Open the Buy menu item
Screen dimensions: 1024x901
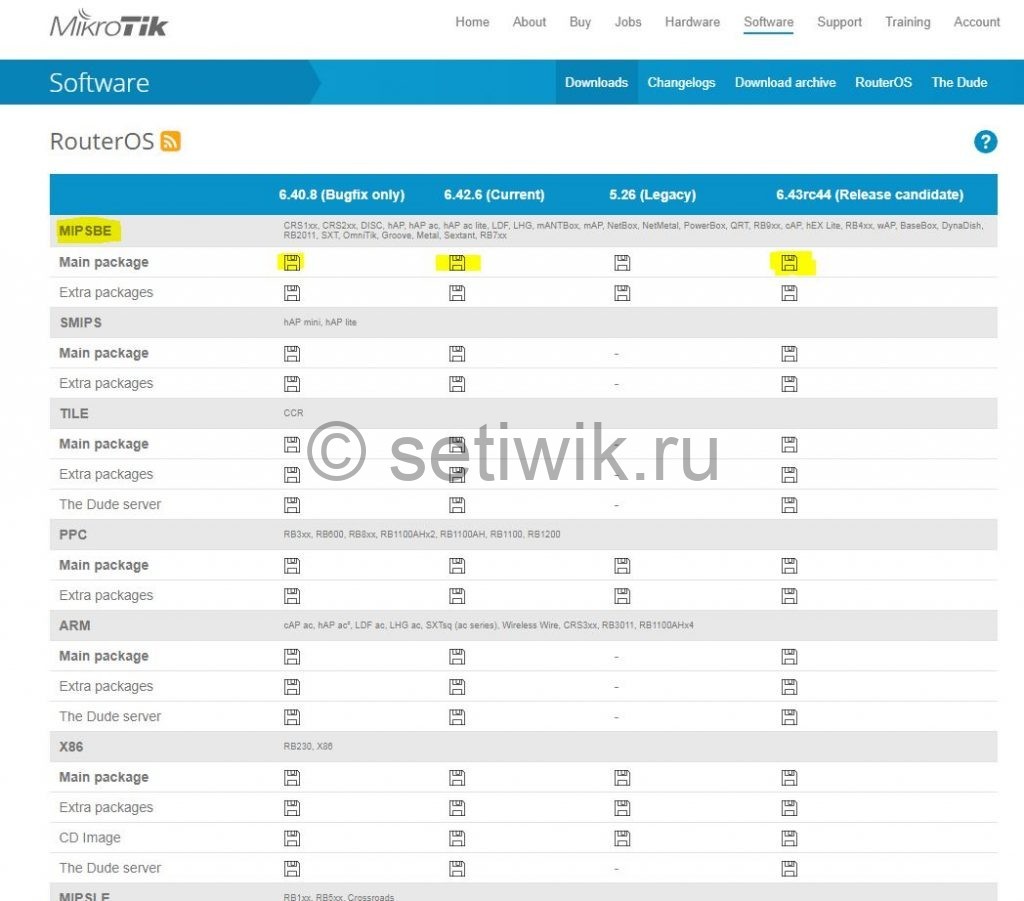[x=580, y=22]
